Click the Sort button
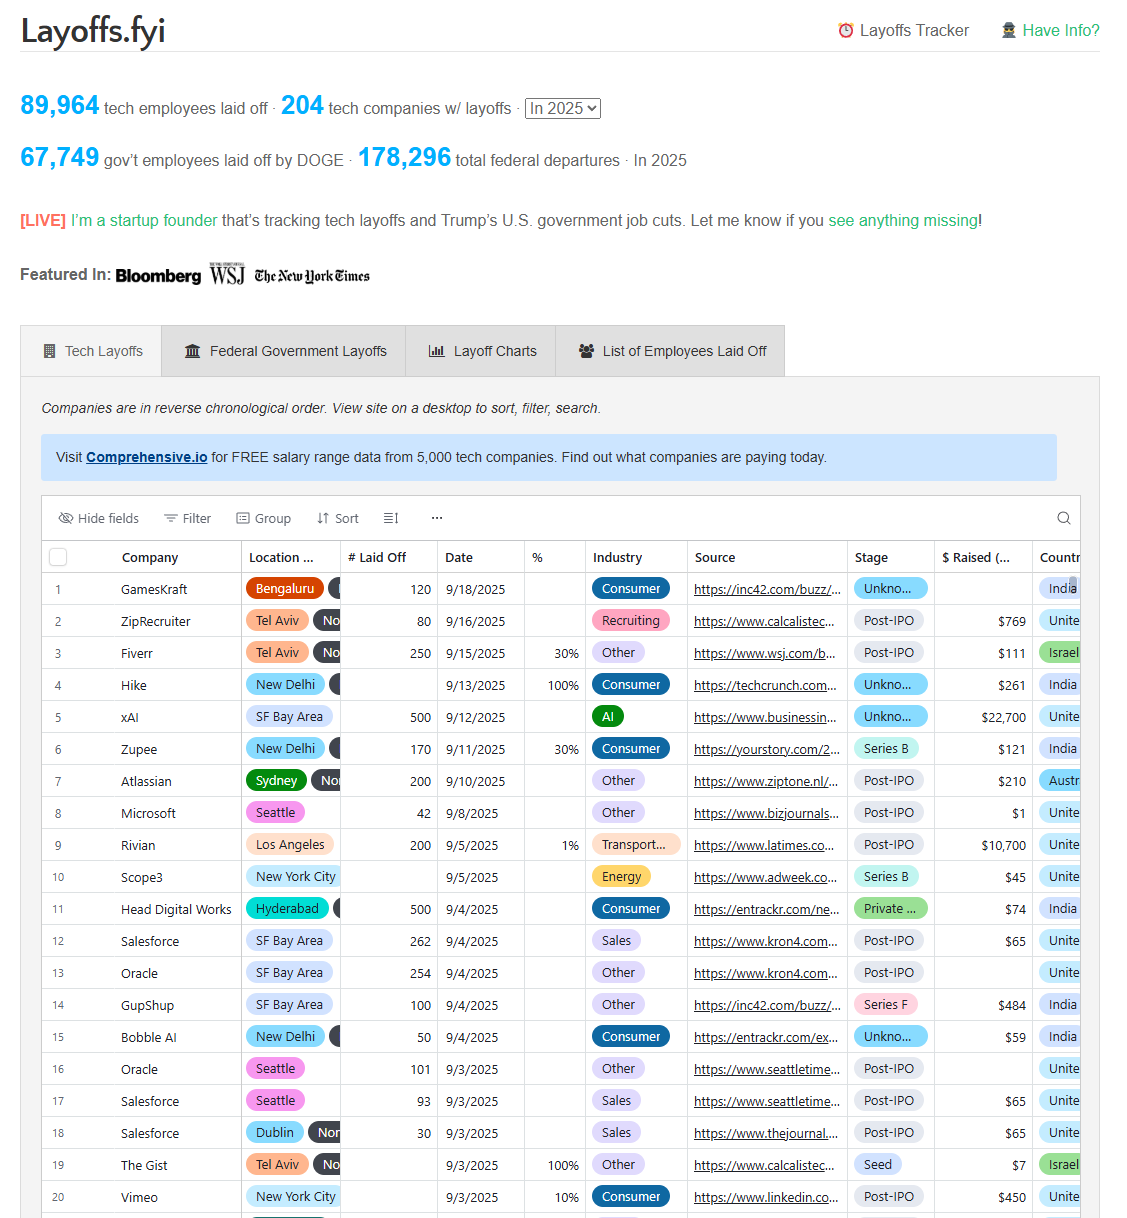This screenshot has width=1127, height=1218. [x=338, y=518]
